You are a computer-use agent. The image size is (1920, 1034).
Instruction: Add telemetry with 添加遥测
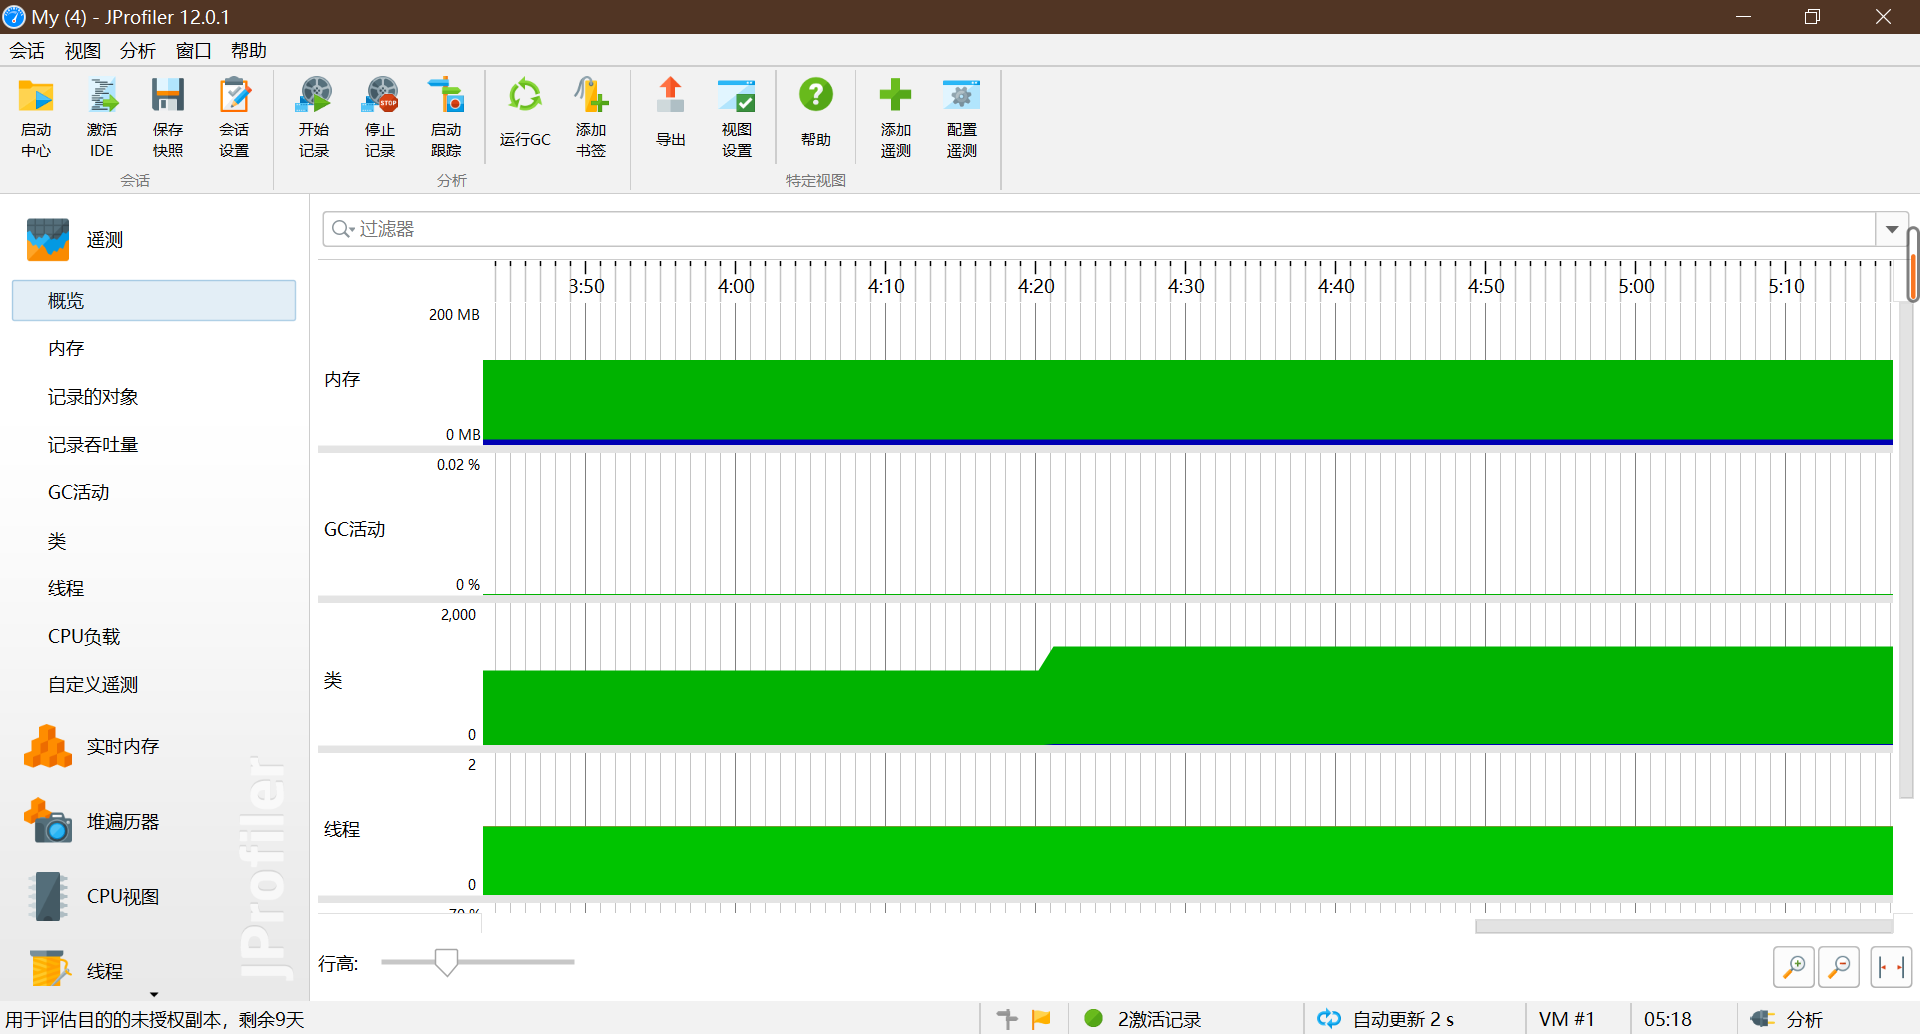click(x=896, y=118)
